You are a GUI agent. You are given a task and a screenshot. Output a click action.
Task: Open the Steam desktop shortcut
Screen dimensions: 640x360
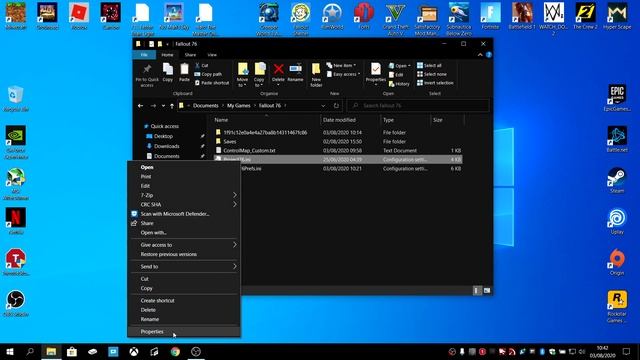point(617,180)
